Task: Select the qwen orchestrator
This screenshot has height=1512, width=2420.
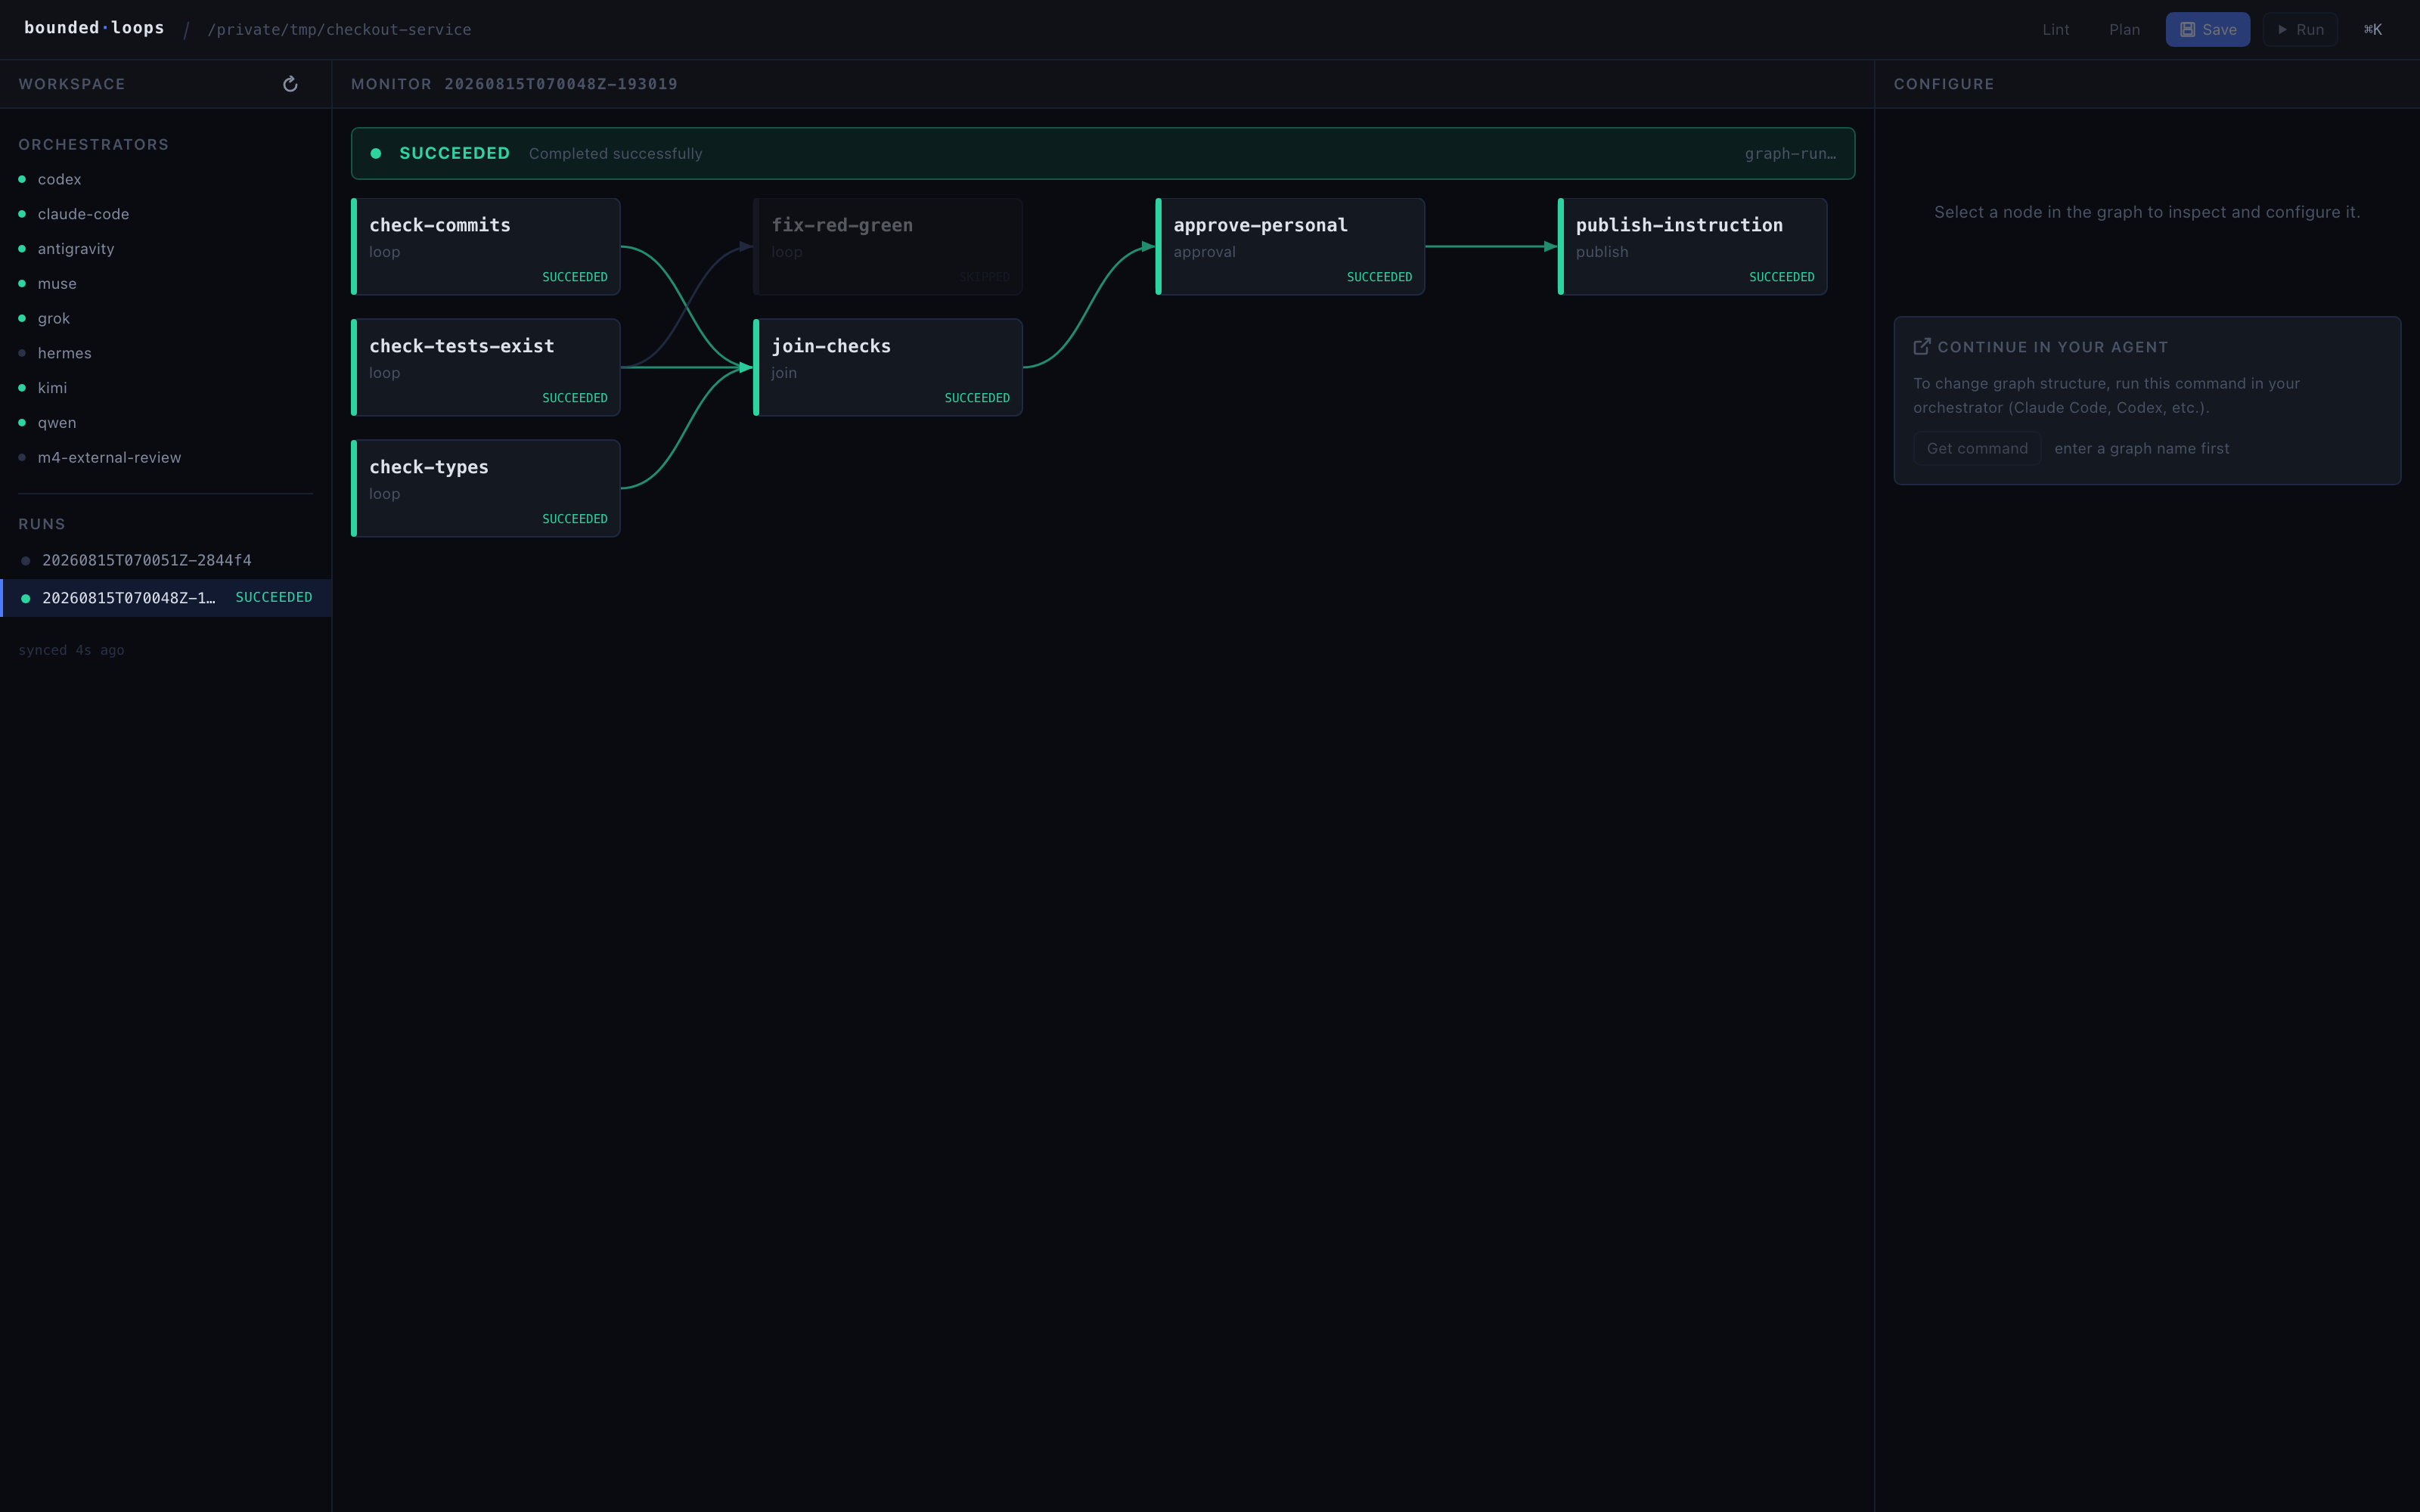Action: click(x=166, y=423)
